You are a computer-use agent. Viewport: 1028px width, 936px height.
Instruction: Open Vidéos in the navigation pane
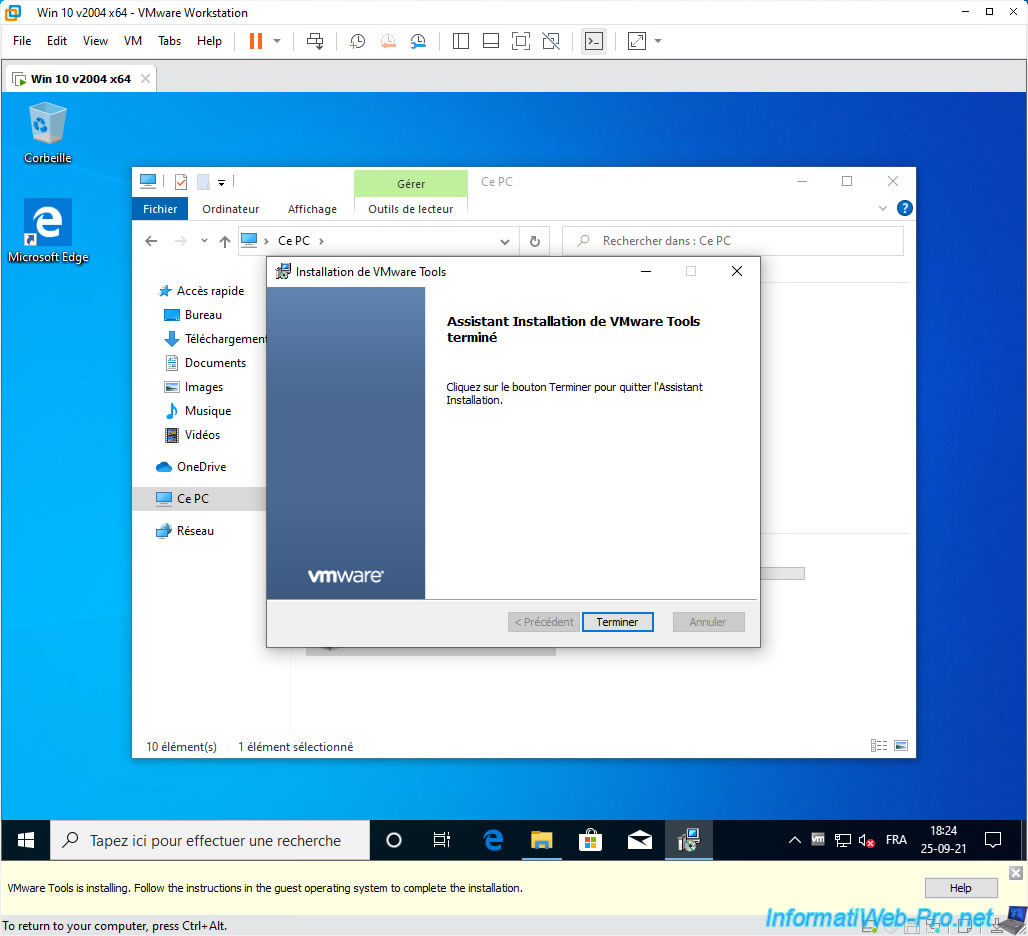191,435
